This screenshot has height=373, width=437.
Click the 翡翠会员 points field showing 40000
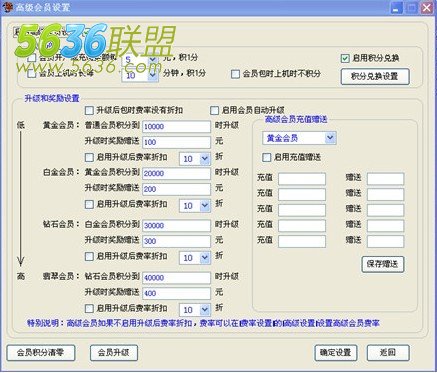click(x=176, y=278)
